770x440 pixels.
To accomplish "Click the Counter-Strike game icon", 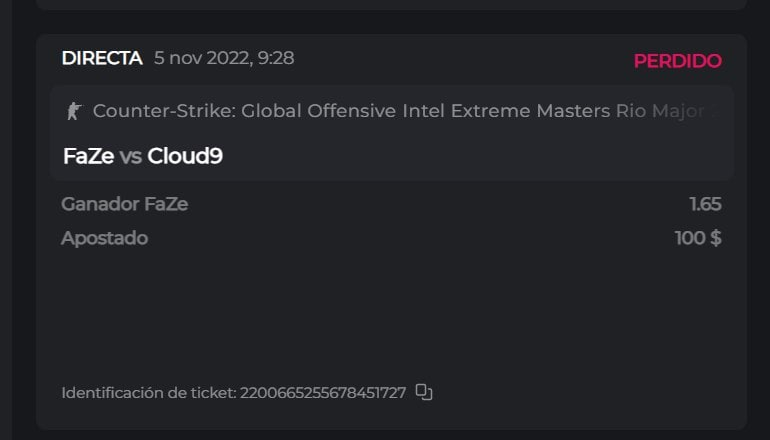I will (74, 111).
